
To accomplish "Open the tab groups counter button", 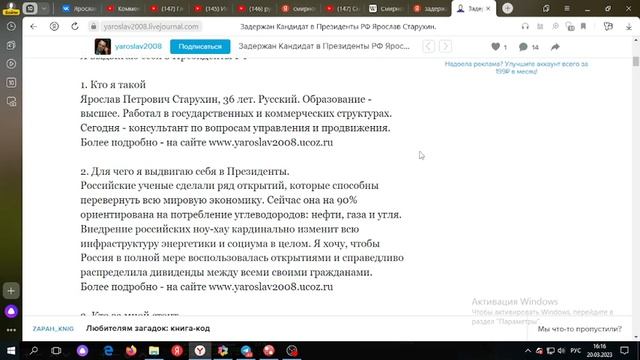I will [30, 8].
